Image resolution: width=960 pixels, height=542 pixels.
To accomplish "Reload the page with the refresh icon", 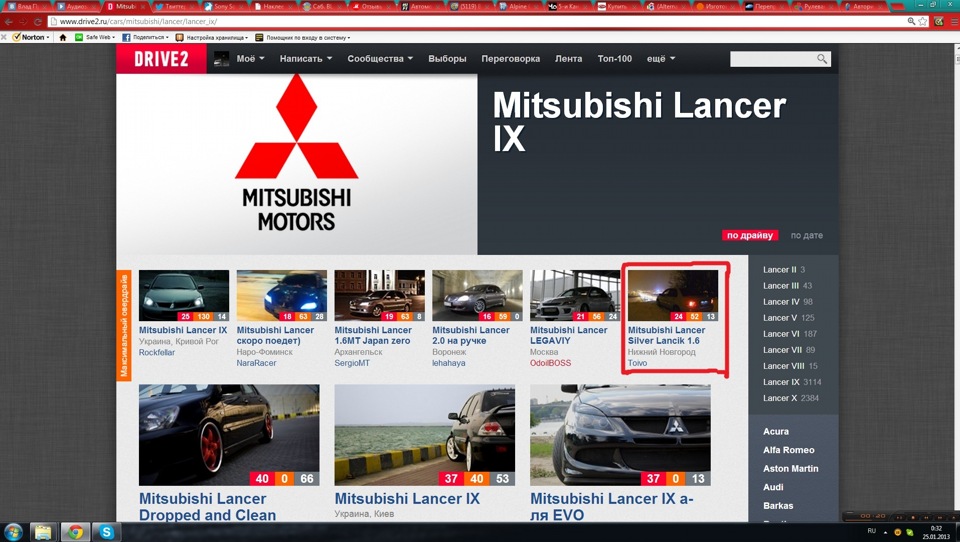I will (37, 21).
